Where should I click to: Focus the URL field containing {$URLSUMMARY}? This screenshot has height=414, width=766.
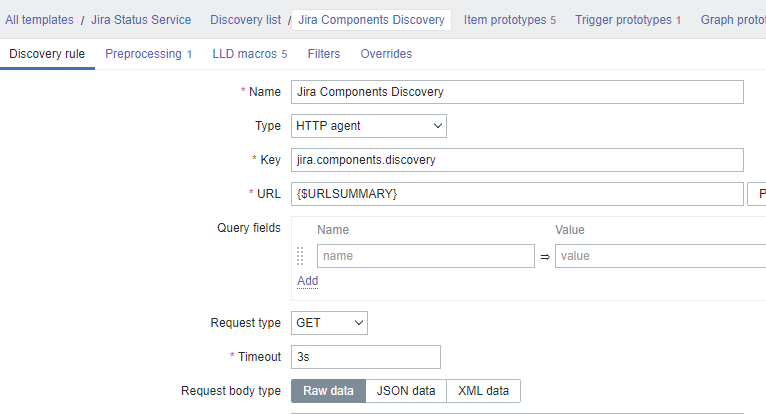[517, 193]
